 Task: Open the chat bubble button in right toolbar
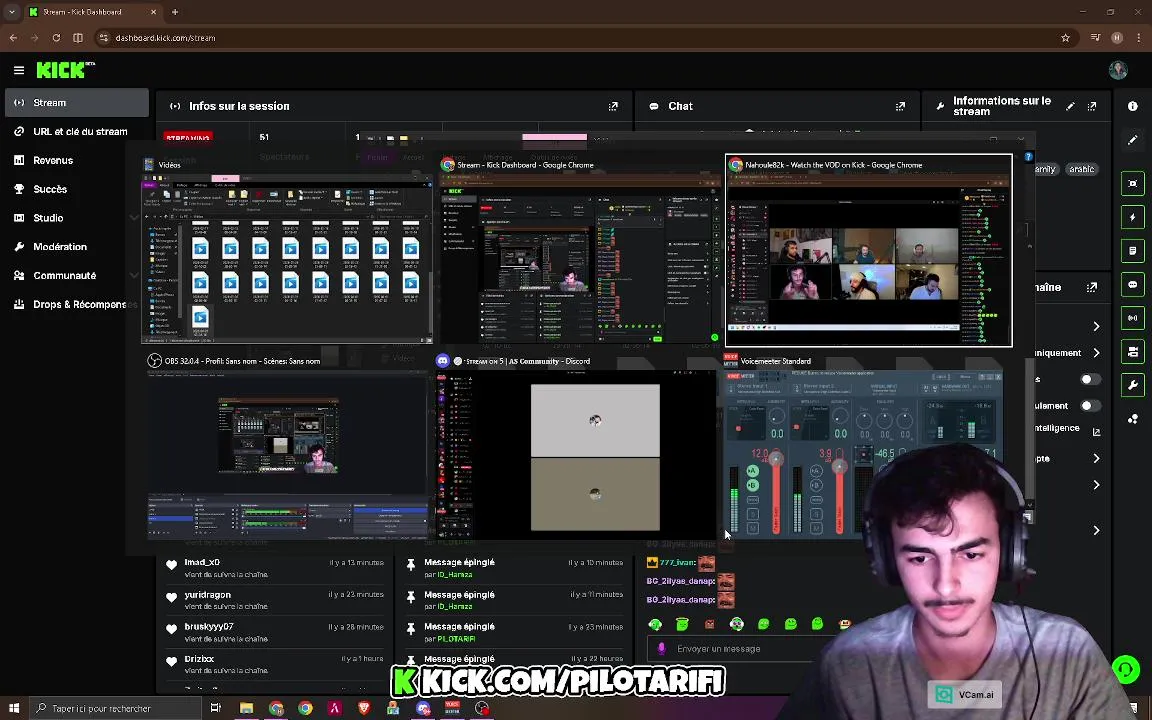1132,284
